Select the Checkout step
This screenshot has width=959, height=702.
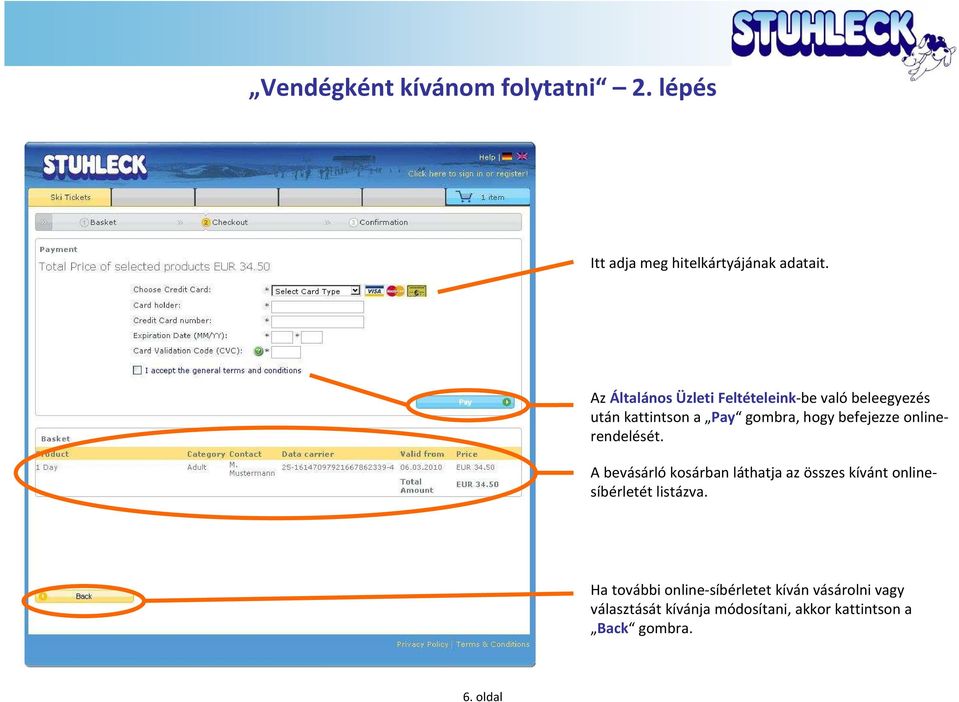point(225,223)
